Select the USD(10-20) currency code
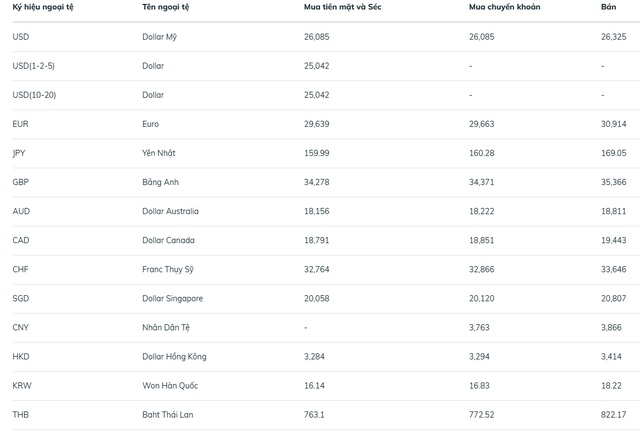640x431 pixels. (32, 95)
